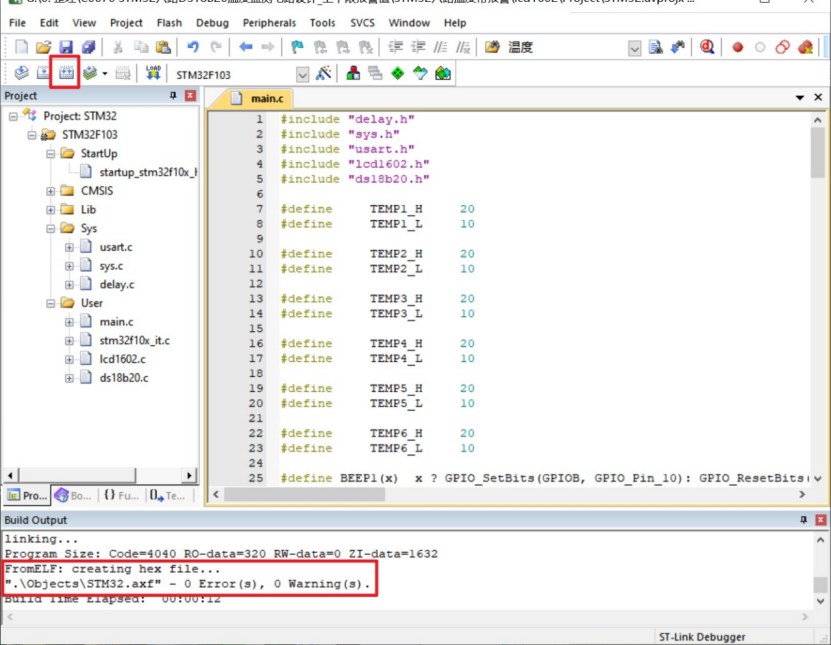Collapse the Sys folder
The width and height of the screenshot is (831, 645).
pyautogui.click(x=50, y=228)
